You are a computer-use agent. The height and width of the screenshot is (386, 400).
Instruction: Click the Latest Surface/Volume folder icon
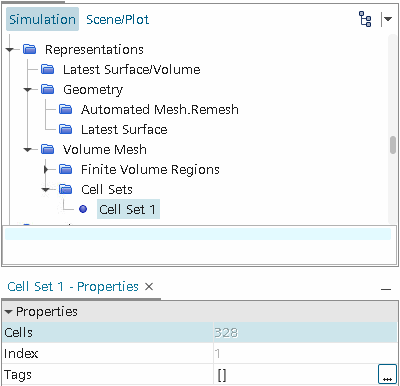48,69
